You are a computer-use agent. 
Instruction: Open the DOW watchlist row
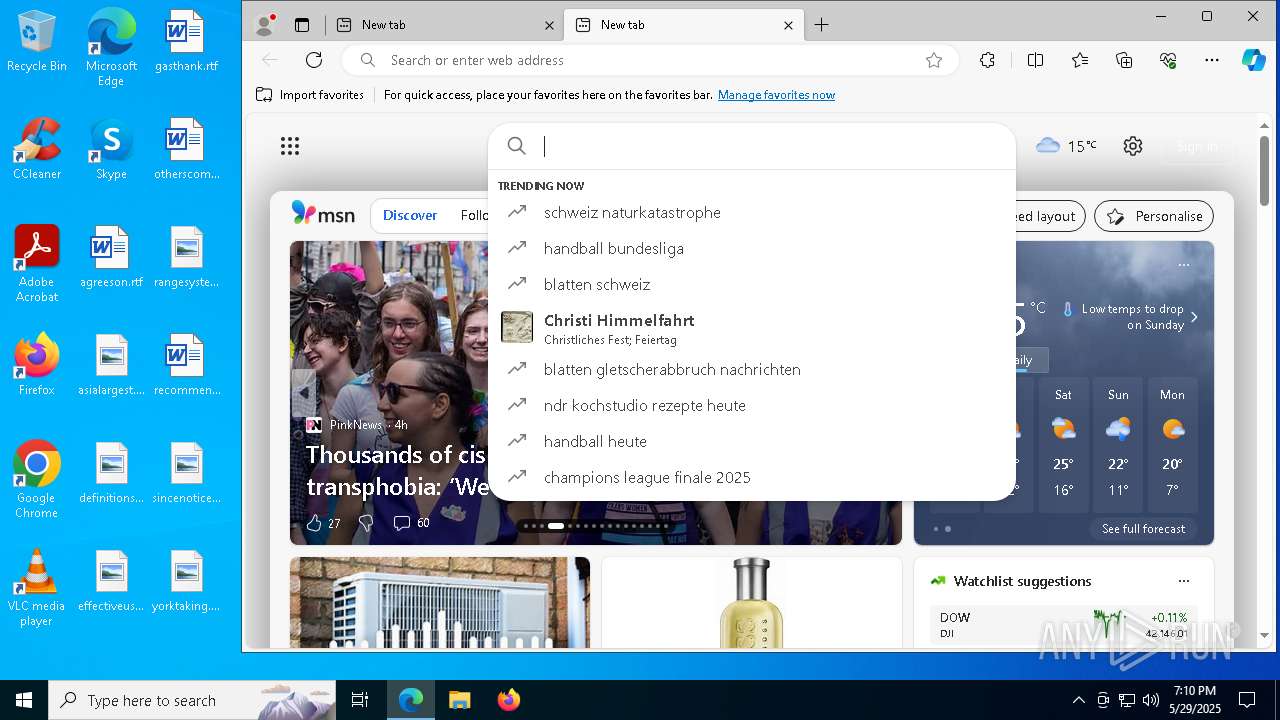[1063, 625]
